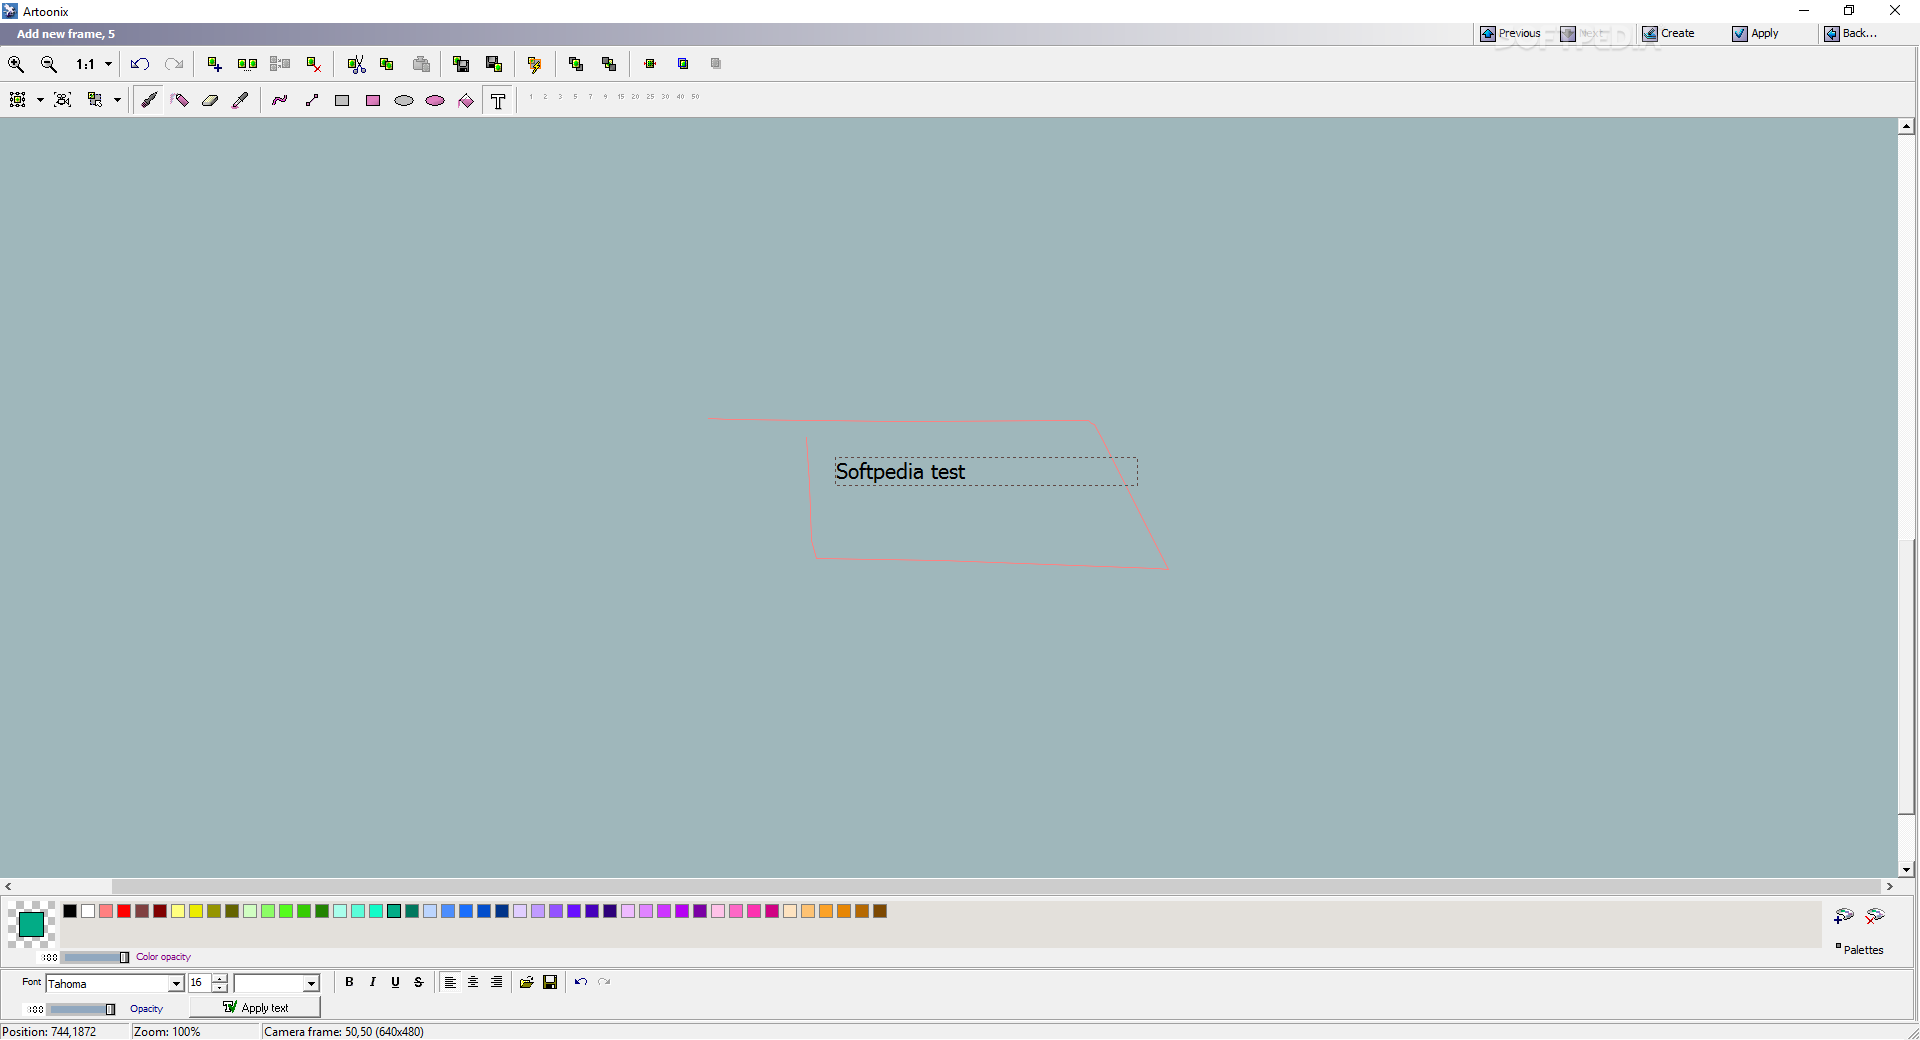Toggle the Text tool

point(498,100)
